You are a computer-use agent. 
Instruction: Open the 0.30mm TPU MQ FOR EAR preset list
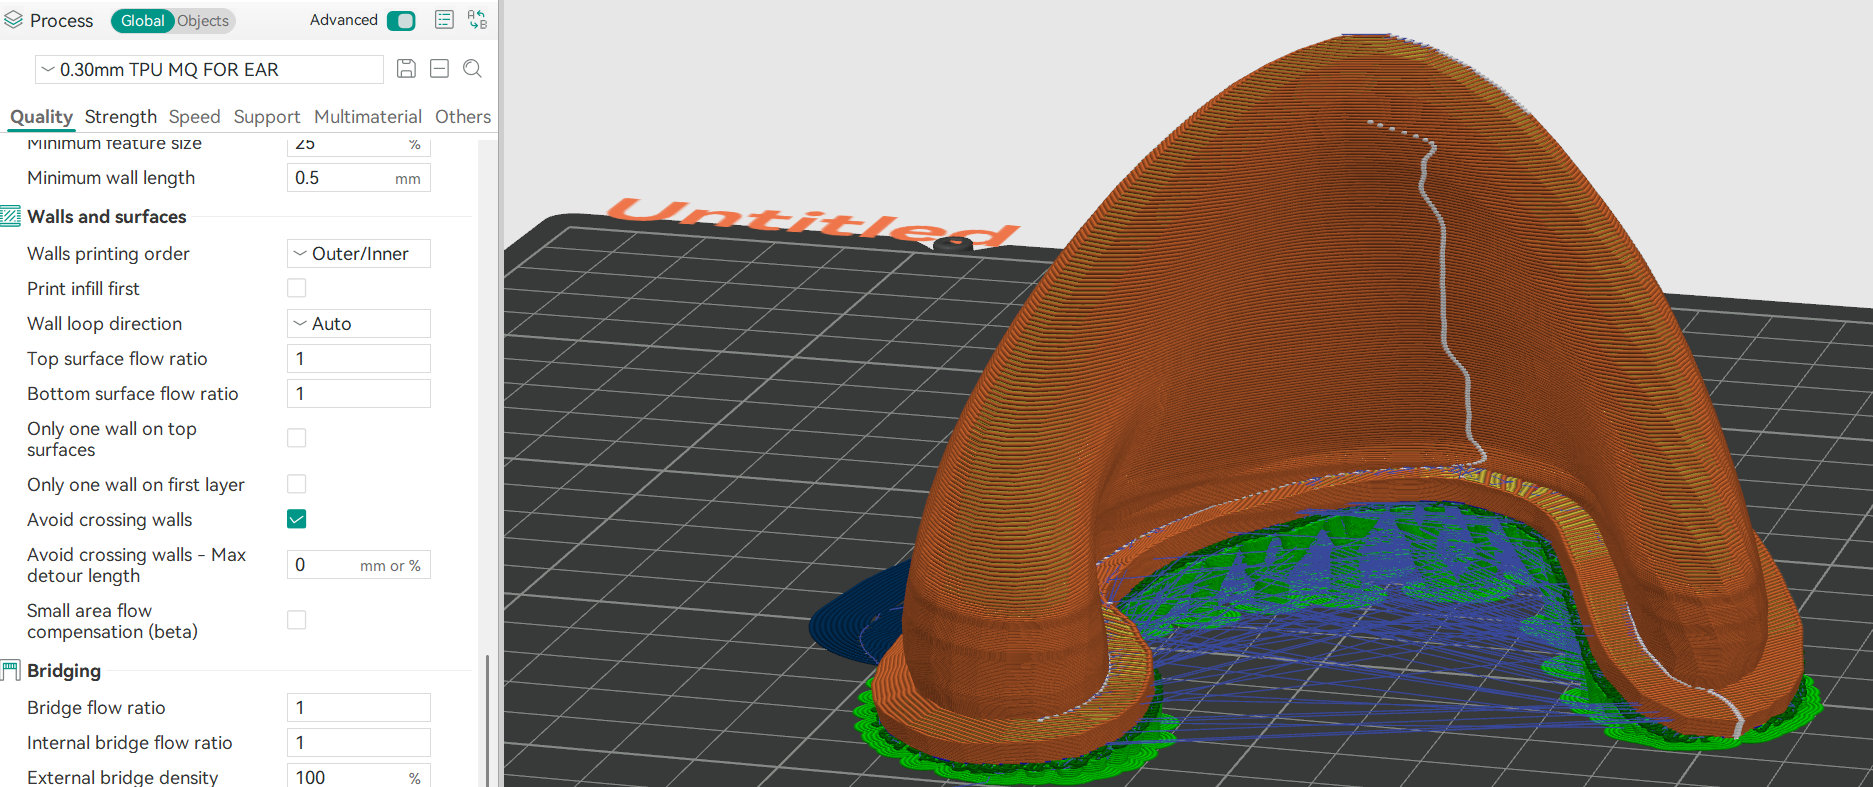pos(209,70)
